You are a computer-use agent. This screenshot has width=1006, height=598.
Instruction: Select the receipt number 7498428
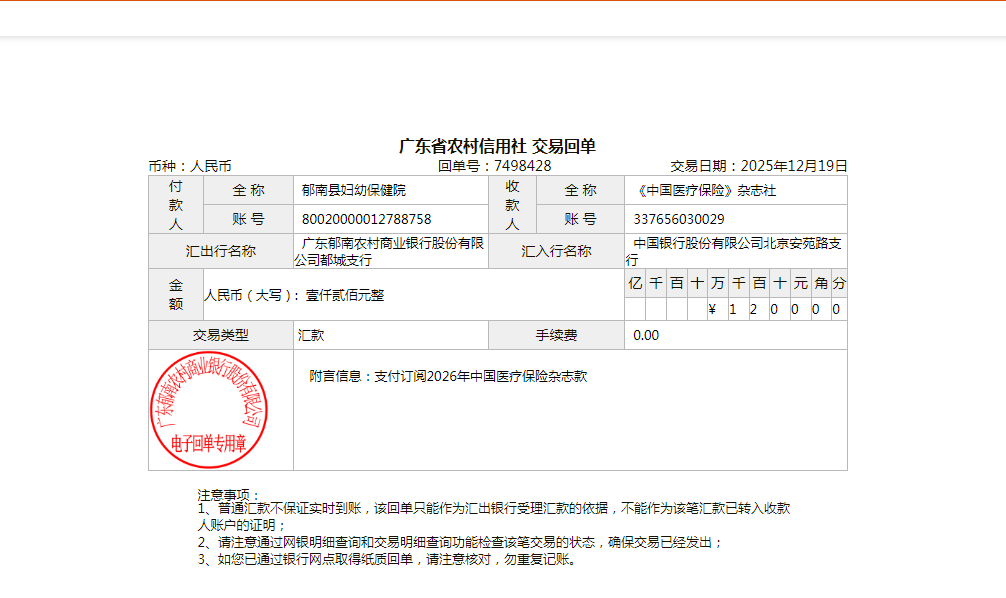pyautogui.click(x=522, y=166)
